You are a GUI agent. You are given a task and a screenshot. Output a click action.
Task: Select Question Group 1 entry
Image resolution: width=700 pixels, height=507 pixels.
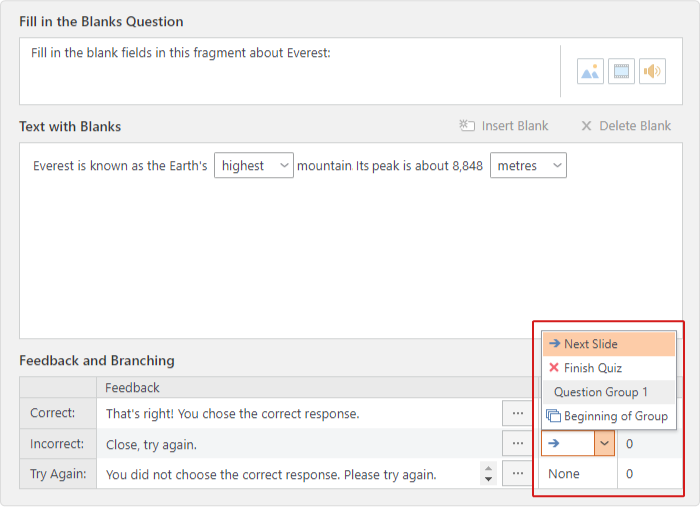pos(609,392)
